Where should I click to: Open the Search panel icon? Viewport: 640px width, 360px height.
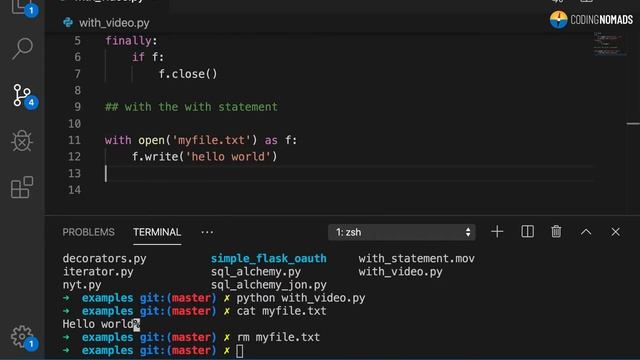(x=22, y=49)
